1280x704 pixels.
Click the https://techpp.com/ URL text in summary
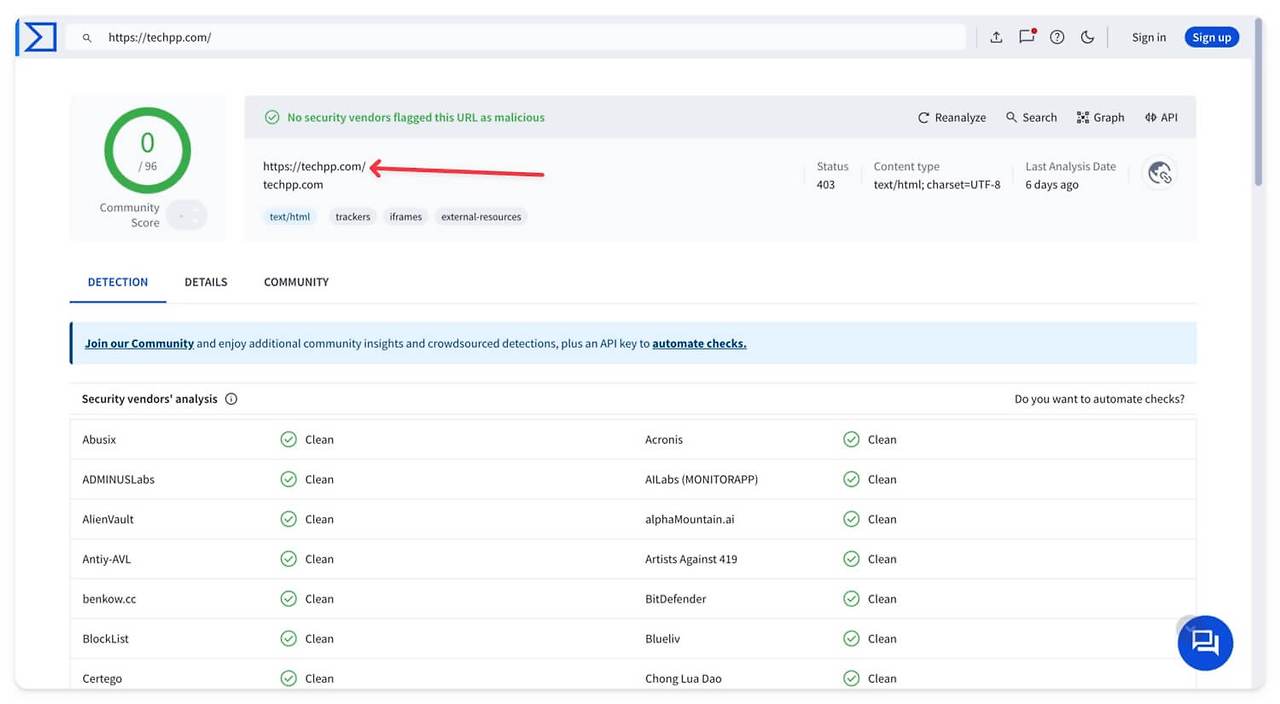(x=314, y=167)
